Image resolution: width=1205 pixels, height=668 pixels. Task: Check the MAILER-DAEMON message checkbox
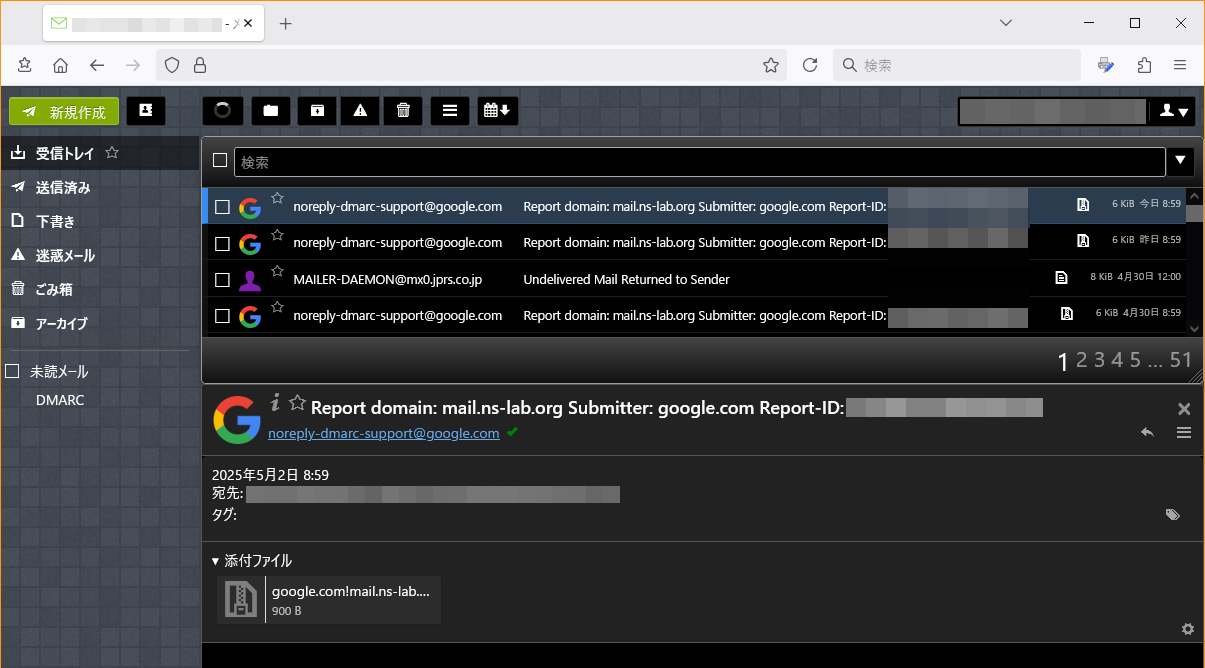[x=222, y=280]
